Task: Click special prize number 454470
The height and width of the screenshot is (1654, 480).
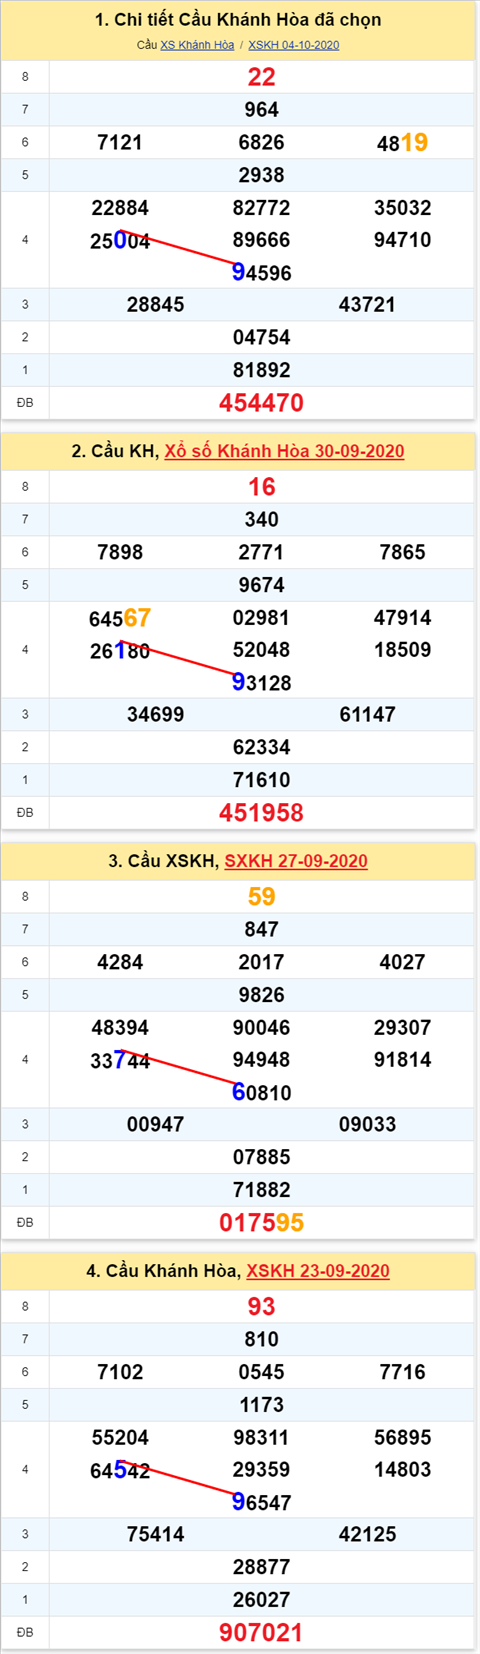Action: pyautogui.click(x=261, y=403)
